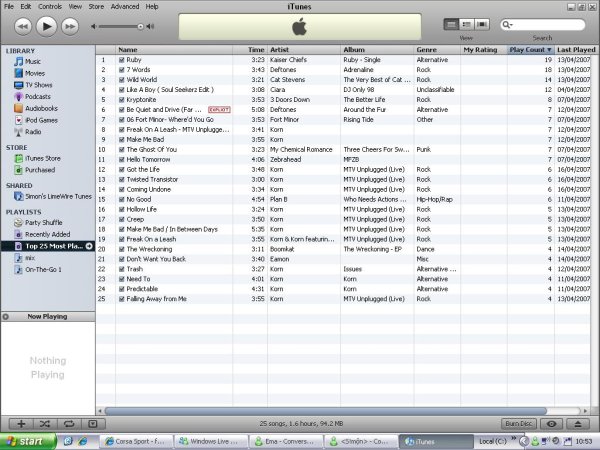The width and height of the screenshot is (600, 450).
Task: Go back to the previous track
Action: pos(23,24)
